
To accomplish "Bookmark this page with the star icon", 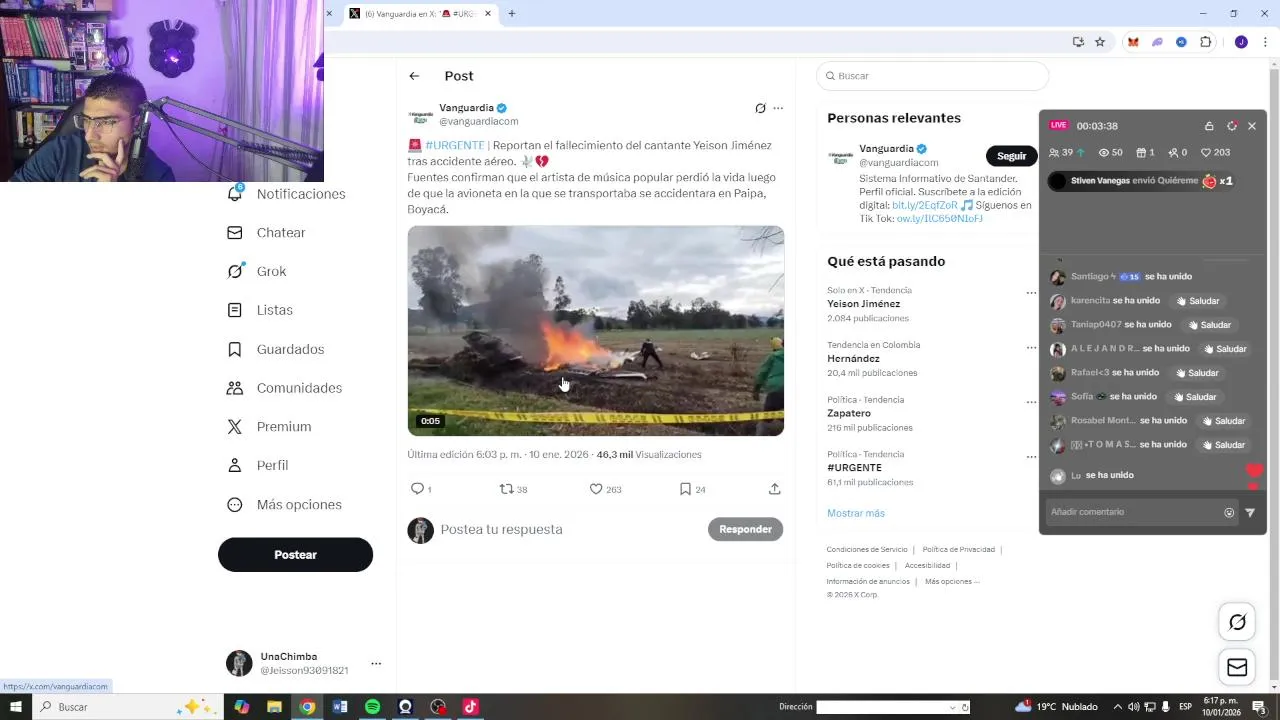I will [1100, 42].
